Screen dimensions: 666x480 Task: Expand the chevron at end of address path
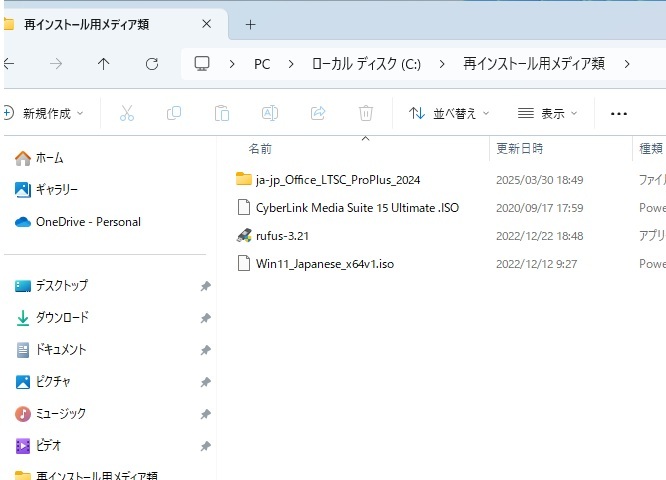click(627, 64)
